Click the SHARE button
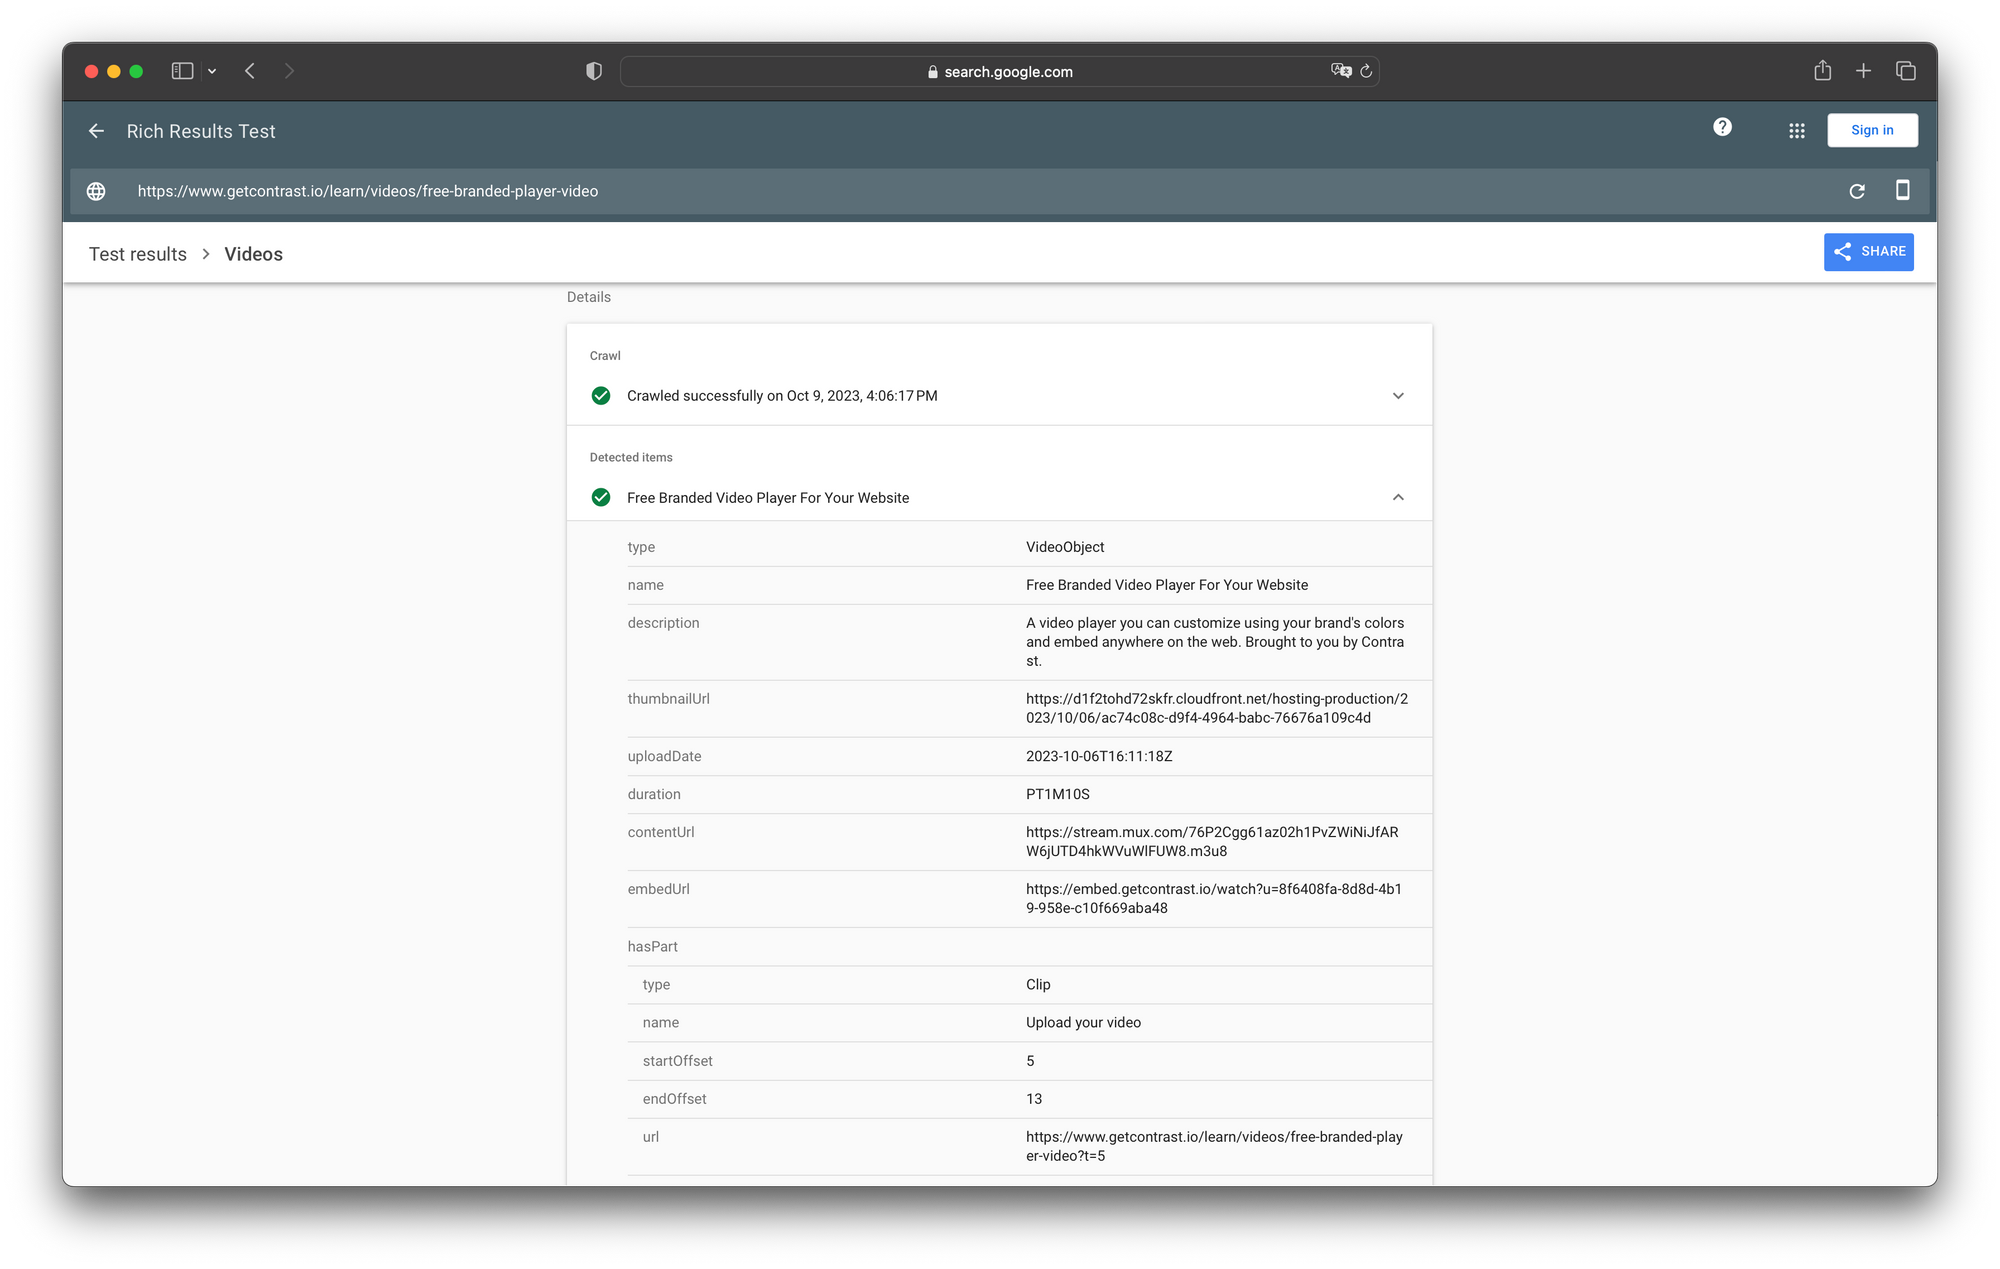Screen dimensions: 2000x1269 coord(1868,252)
